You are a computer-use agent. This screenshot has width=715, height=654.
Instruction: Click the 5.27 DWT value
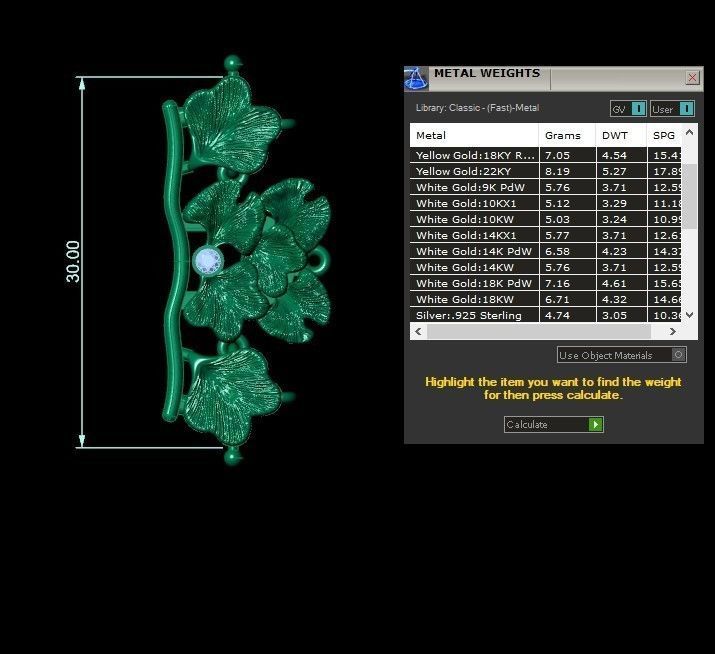click(x=614, y=171)
